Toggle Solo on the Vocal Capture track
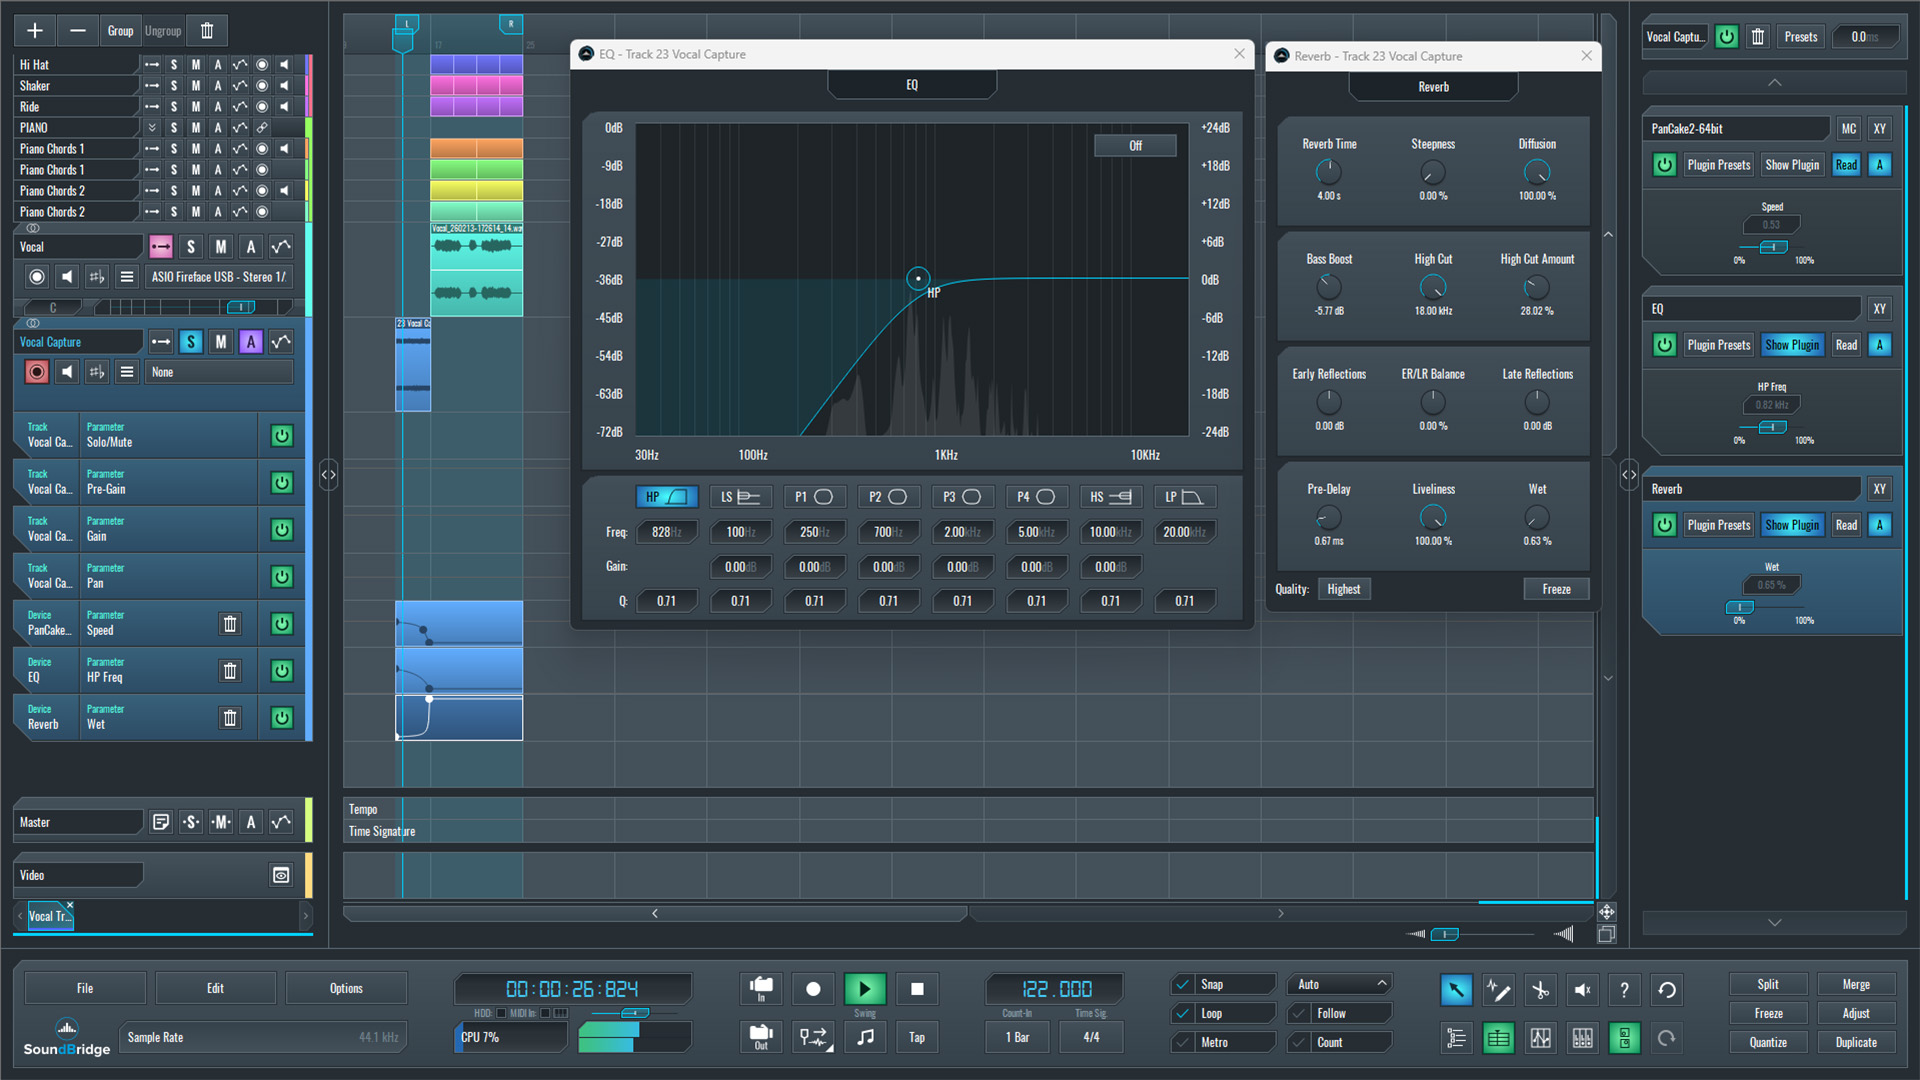Screen dimensions: 1920x1080 [191, 342]
